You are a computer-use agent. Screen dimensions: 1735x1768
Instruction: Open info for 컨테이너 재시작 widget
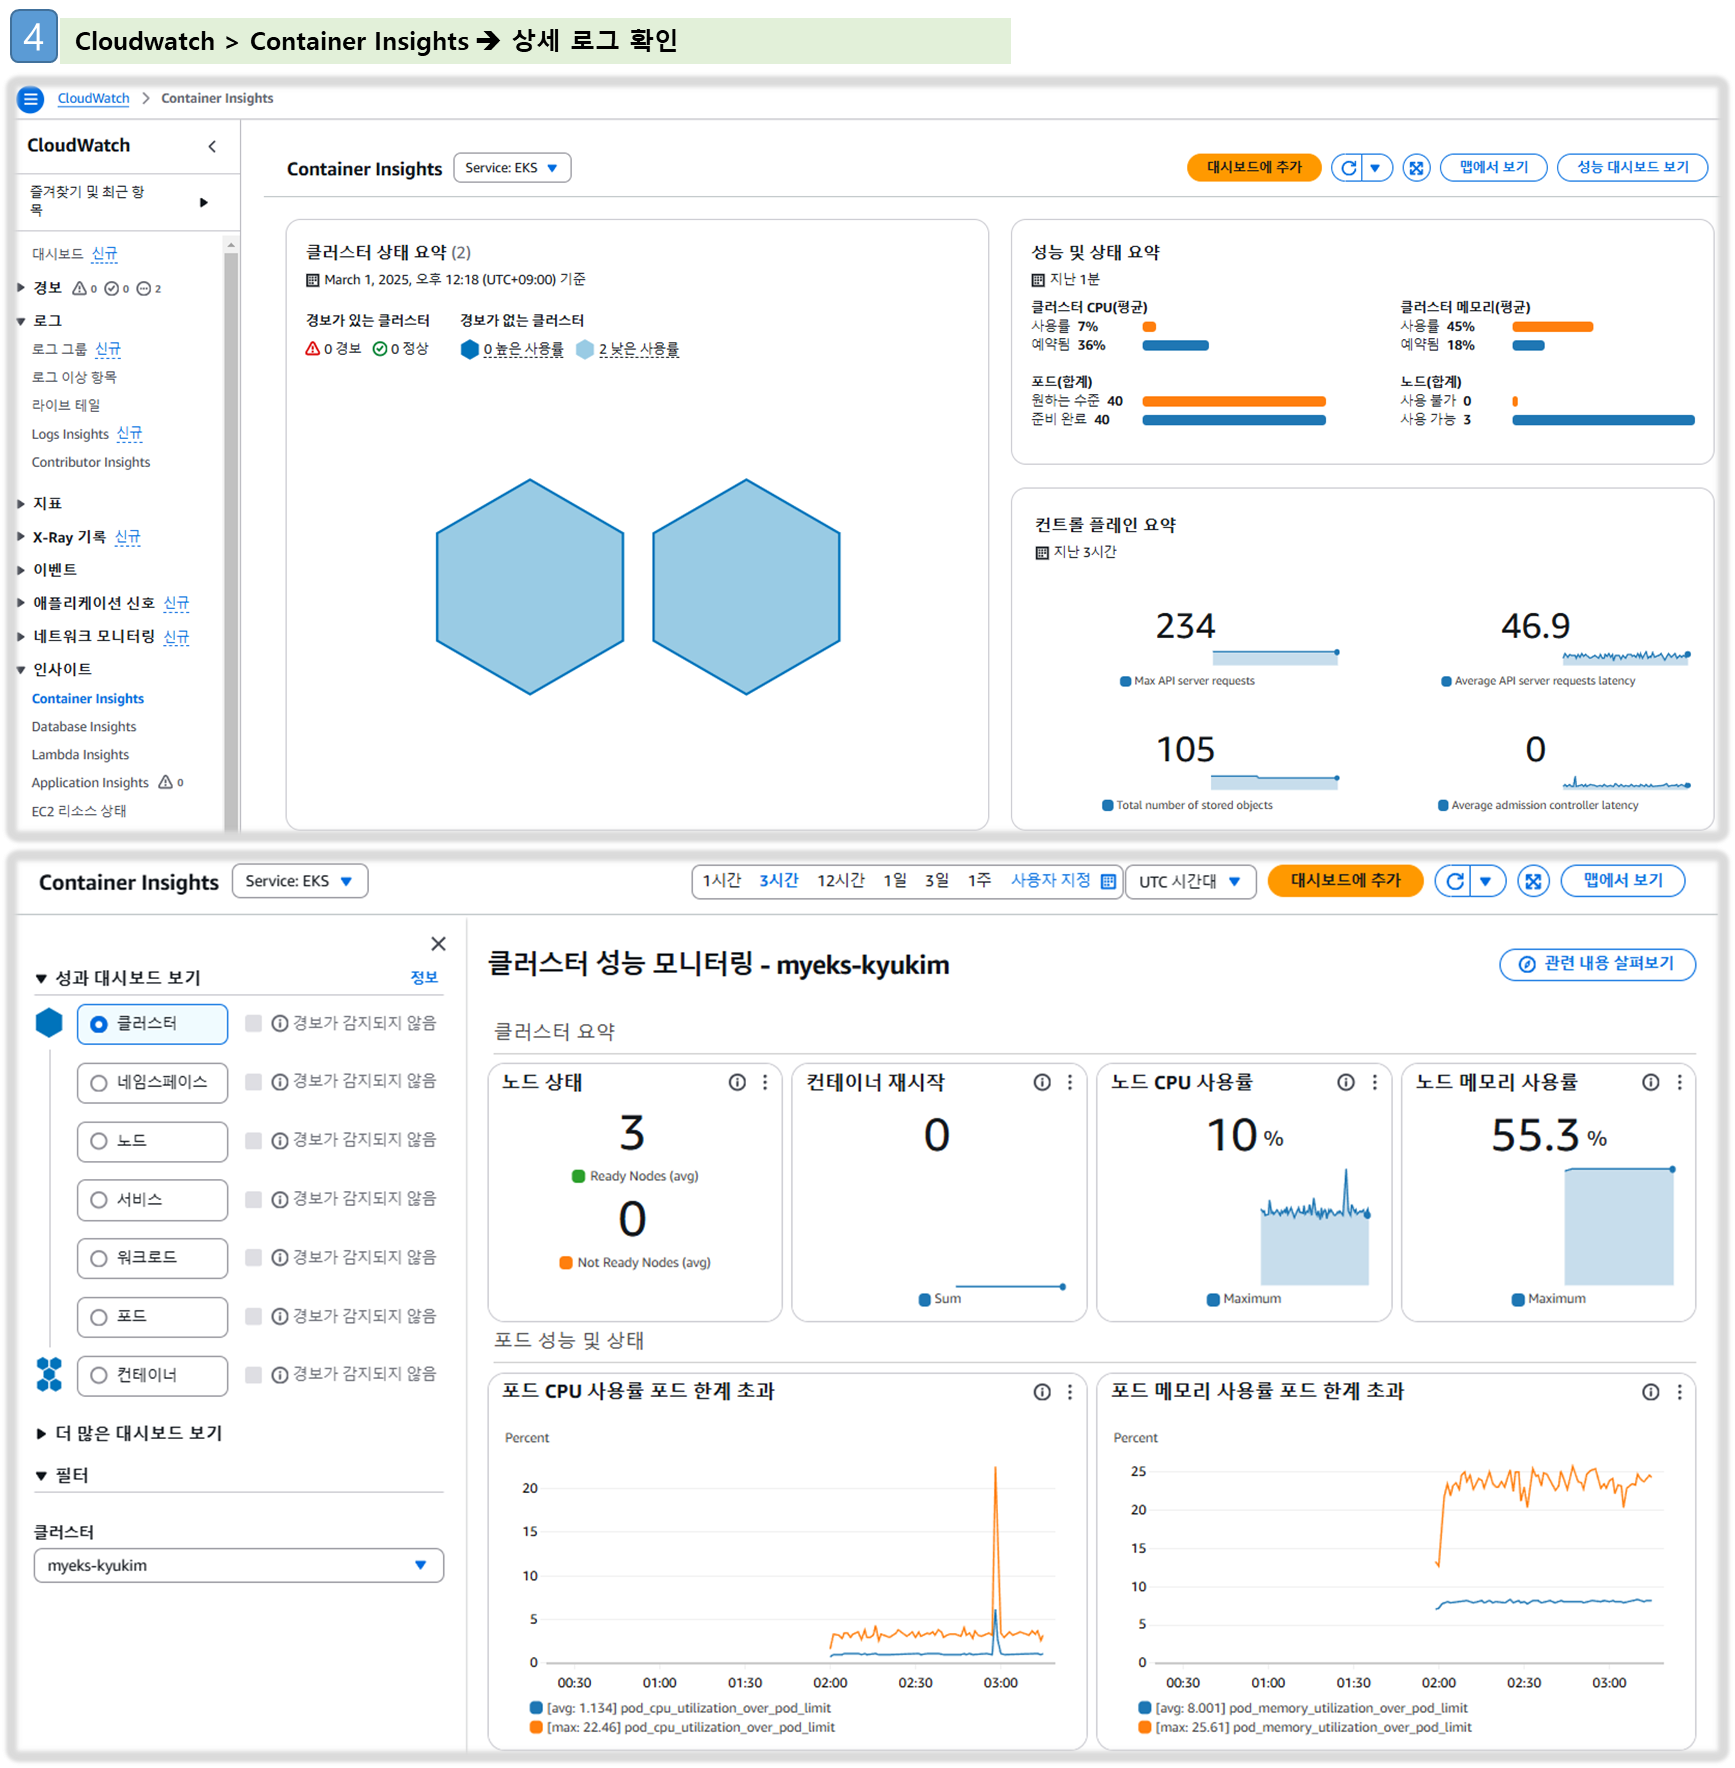click(1042, 1082)
